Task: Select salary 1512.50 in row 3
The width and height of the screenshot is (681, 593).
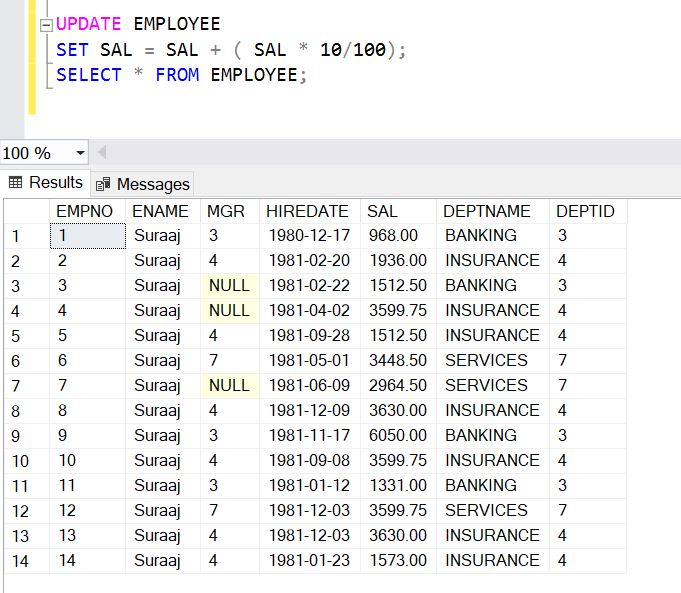Action: click(398, 286)
